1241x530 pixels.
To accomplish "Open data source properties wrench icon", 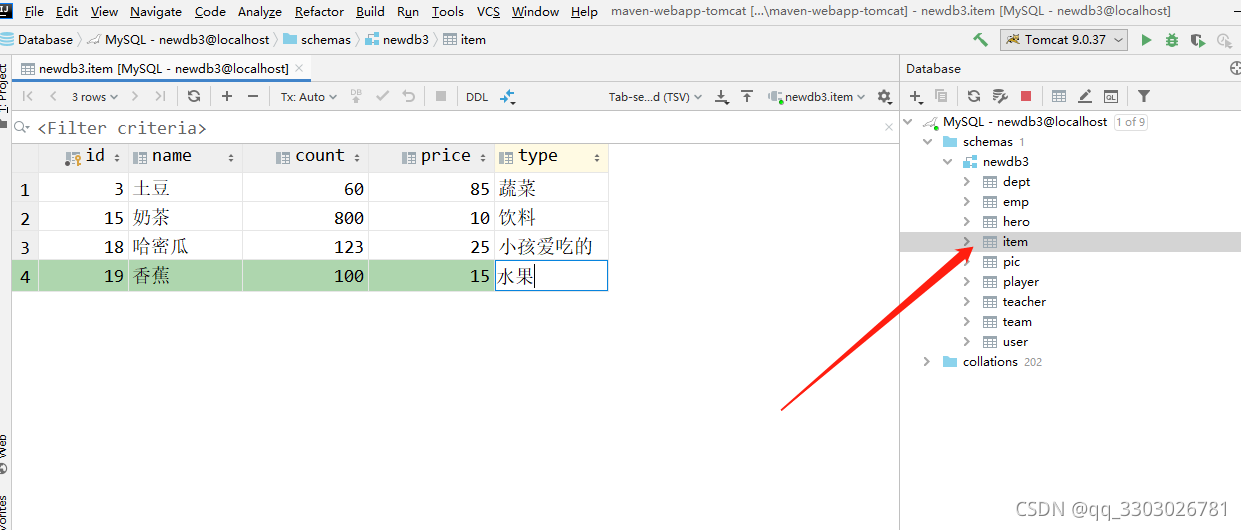I will [x=999, y=96].
